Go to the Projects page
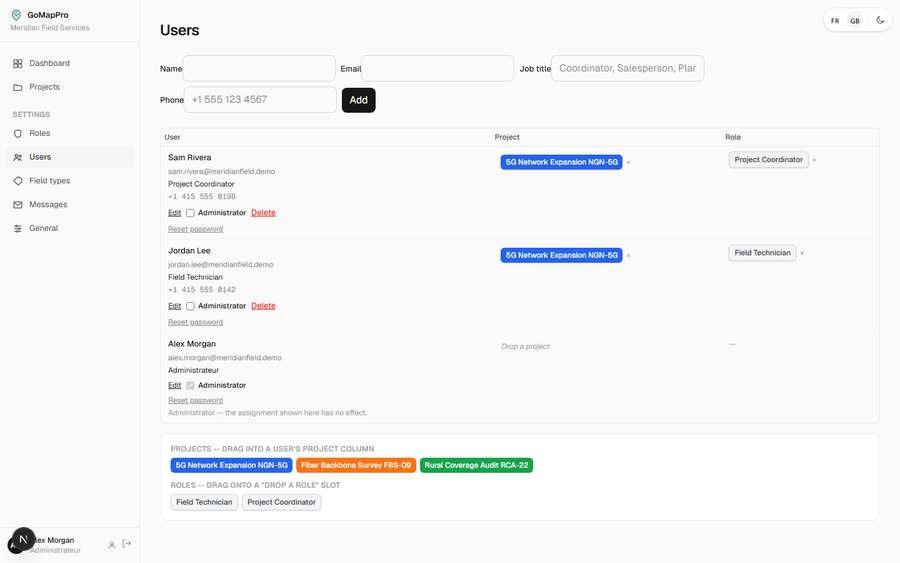Screen dimensions: 900x563 point(70,87)
